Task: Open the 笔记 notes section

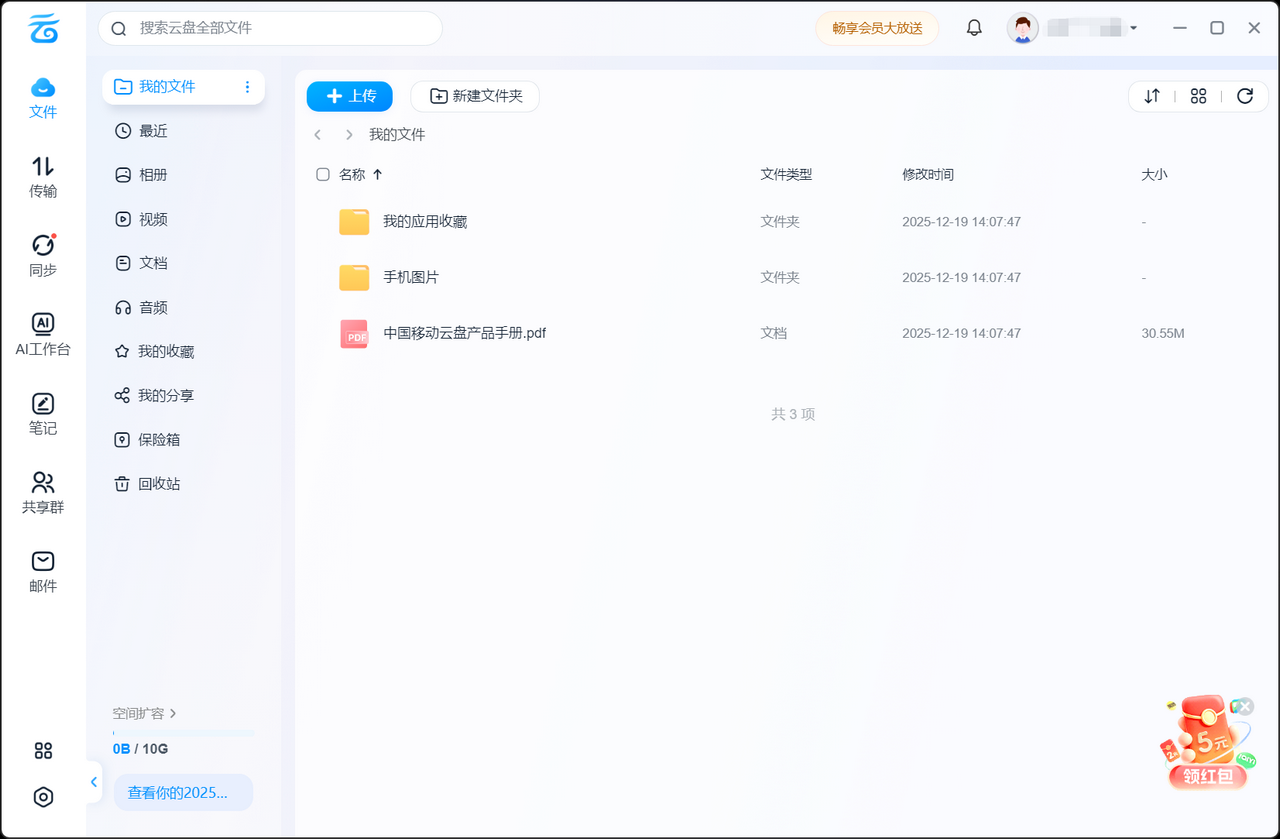Action: point(43,412)
